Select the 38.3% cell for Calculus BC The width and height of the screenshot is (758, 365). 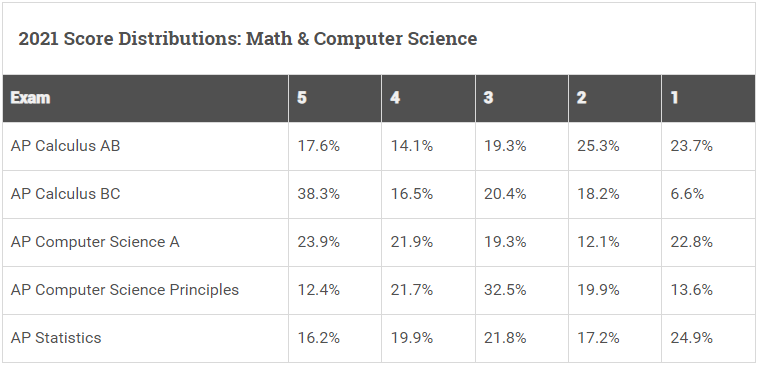pos(319,194)
